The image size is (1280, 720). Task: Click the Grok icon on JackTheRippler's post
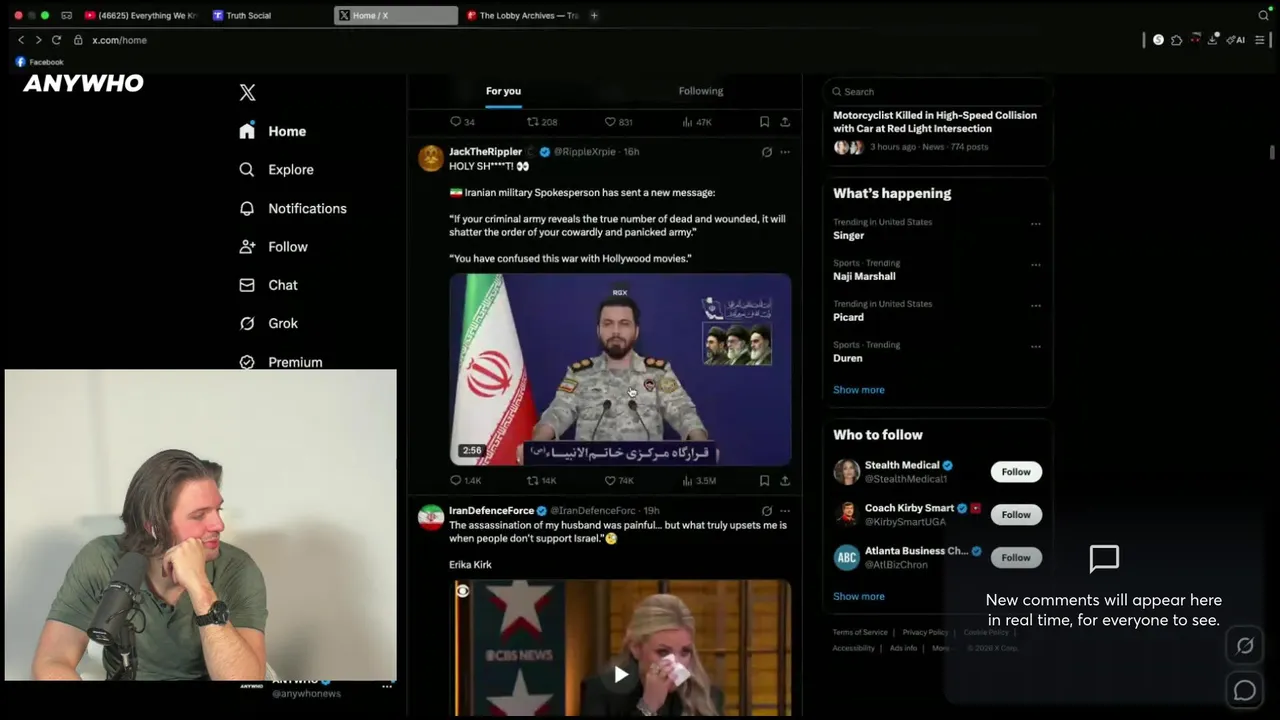[766, 152]
